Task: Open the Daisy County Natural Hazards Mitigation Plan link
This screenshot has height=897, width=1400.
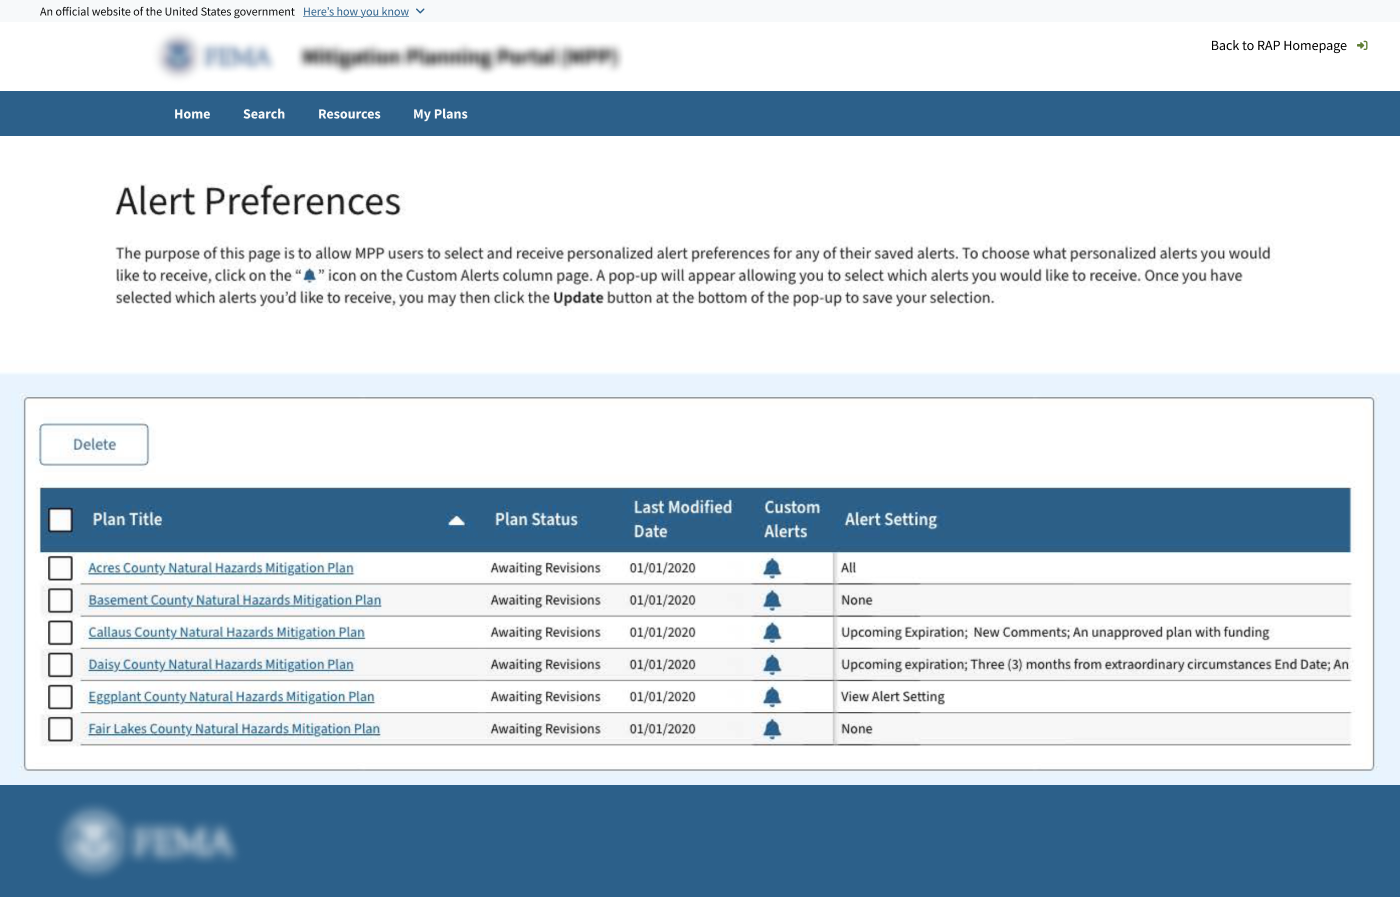Action: (x=221, y=664)
